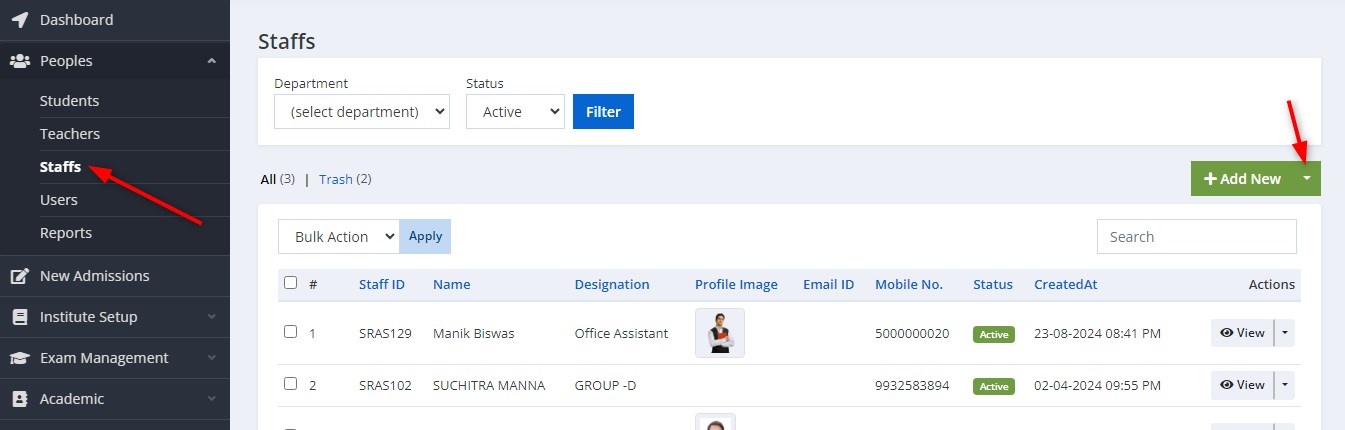1345x430 pixels.
Task: Click the Add New button
Action: click(1242, 179)
